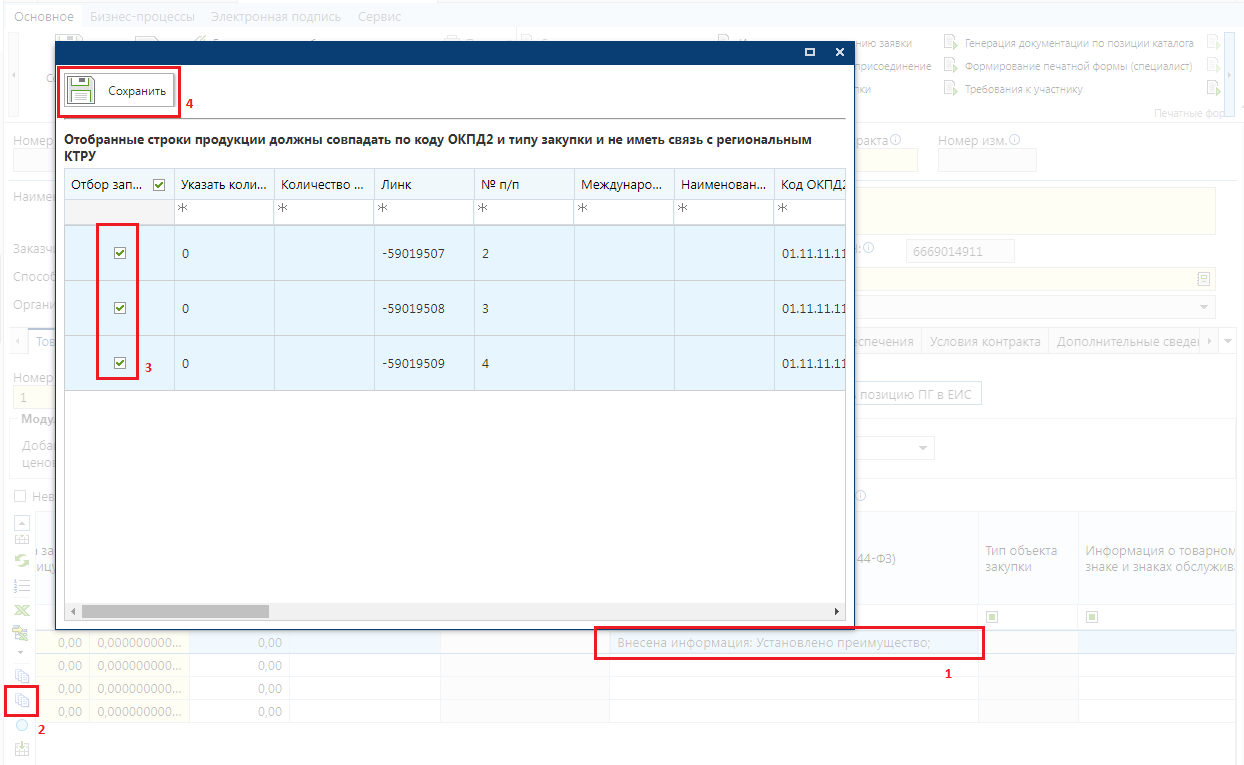This screenshot has height=765, width=1244.
Task: Open the Сервис ribbon tab
Action: [380, 17]
